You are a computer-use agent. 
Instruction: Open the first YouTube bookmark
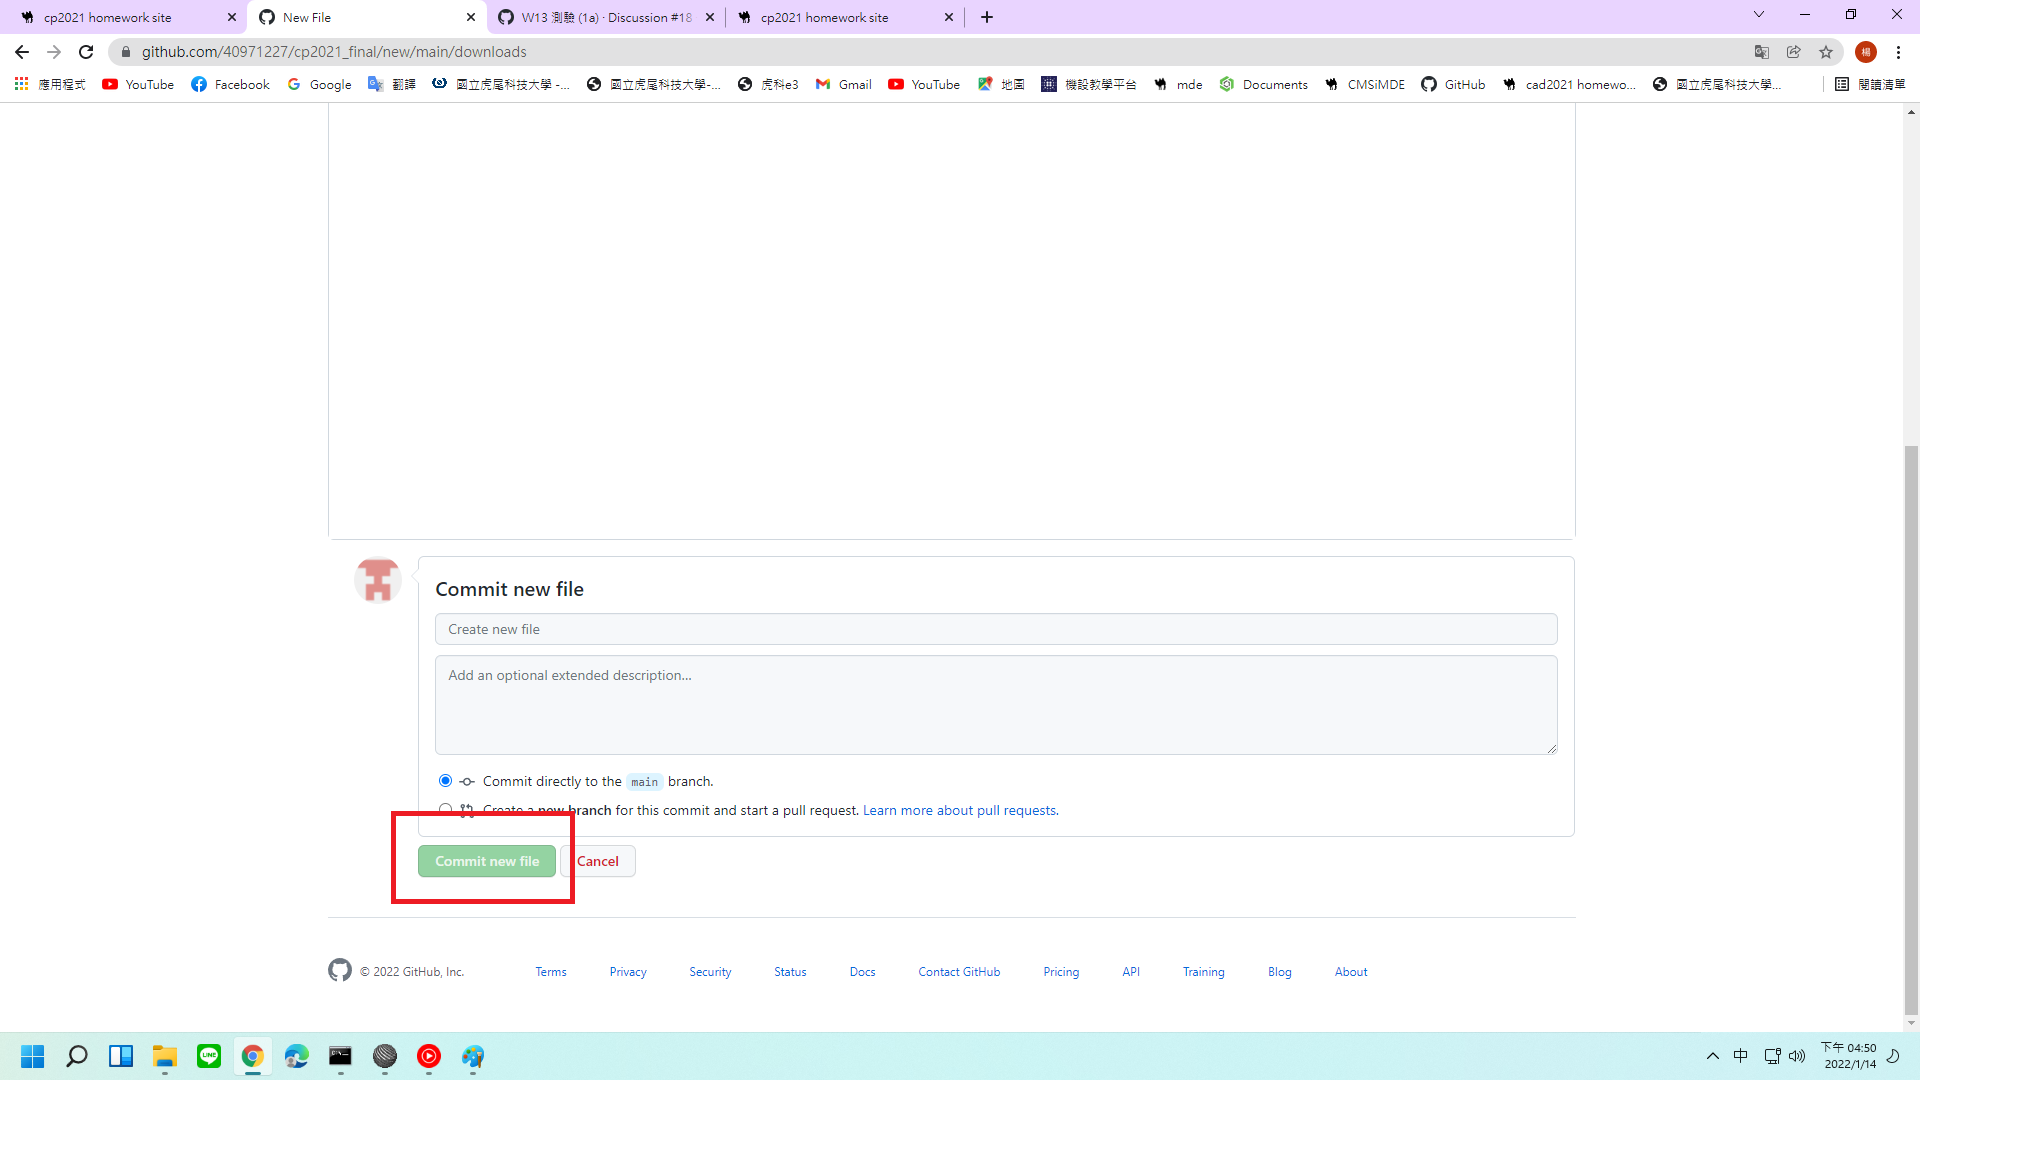click(138, 84)
